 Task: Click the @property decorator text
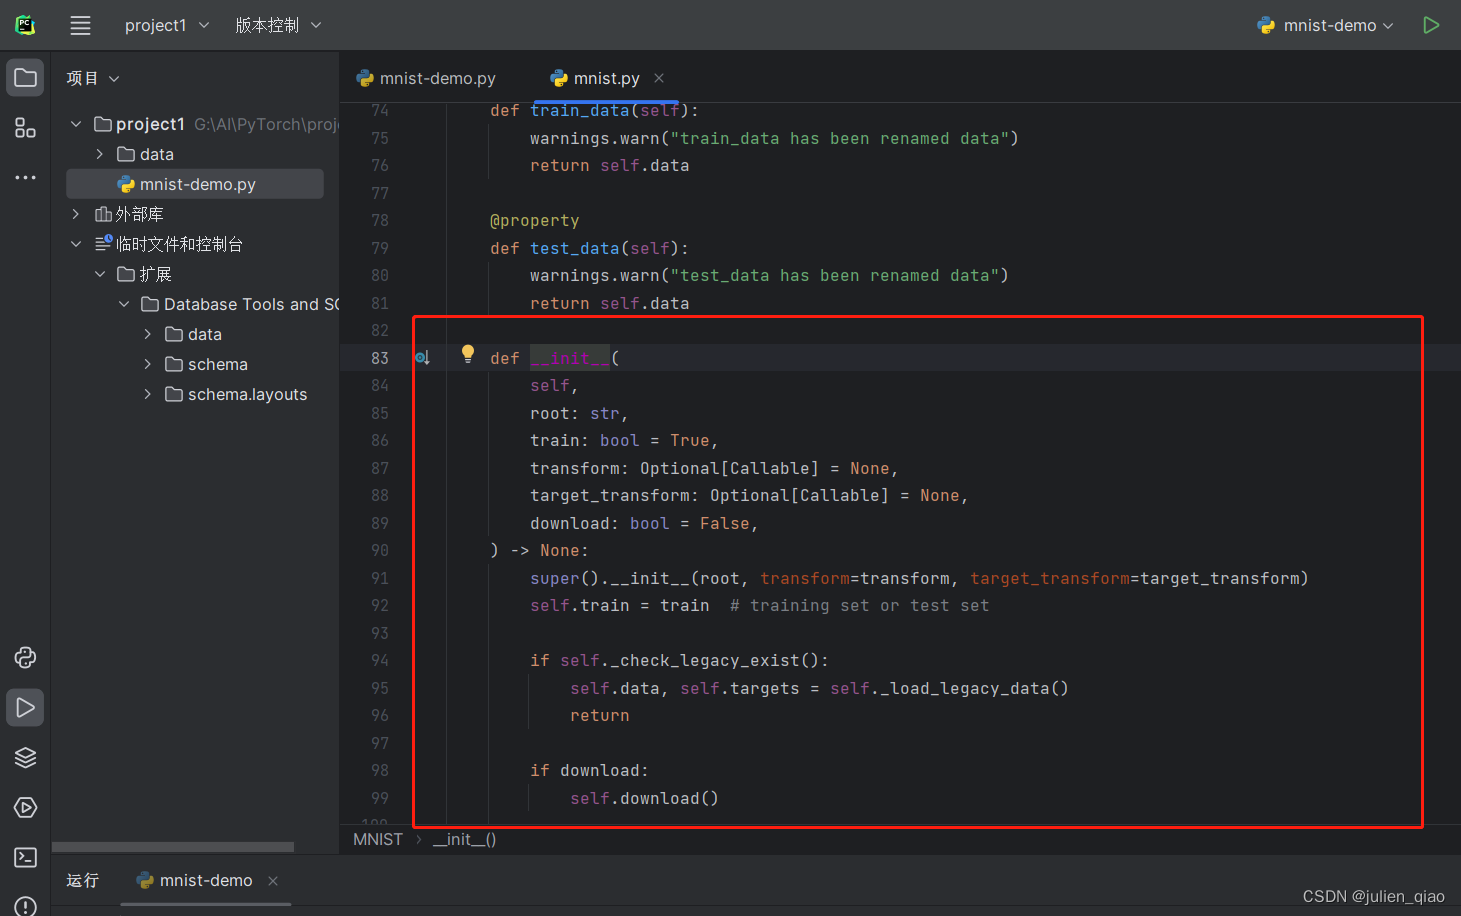pyautogui.click(x=535, y=221)
